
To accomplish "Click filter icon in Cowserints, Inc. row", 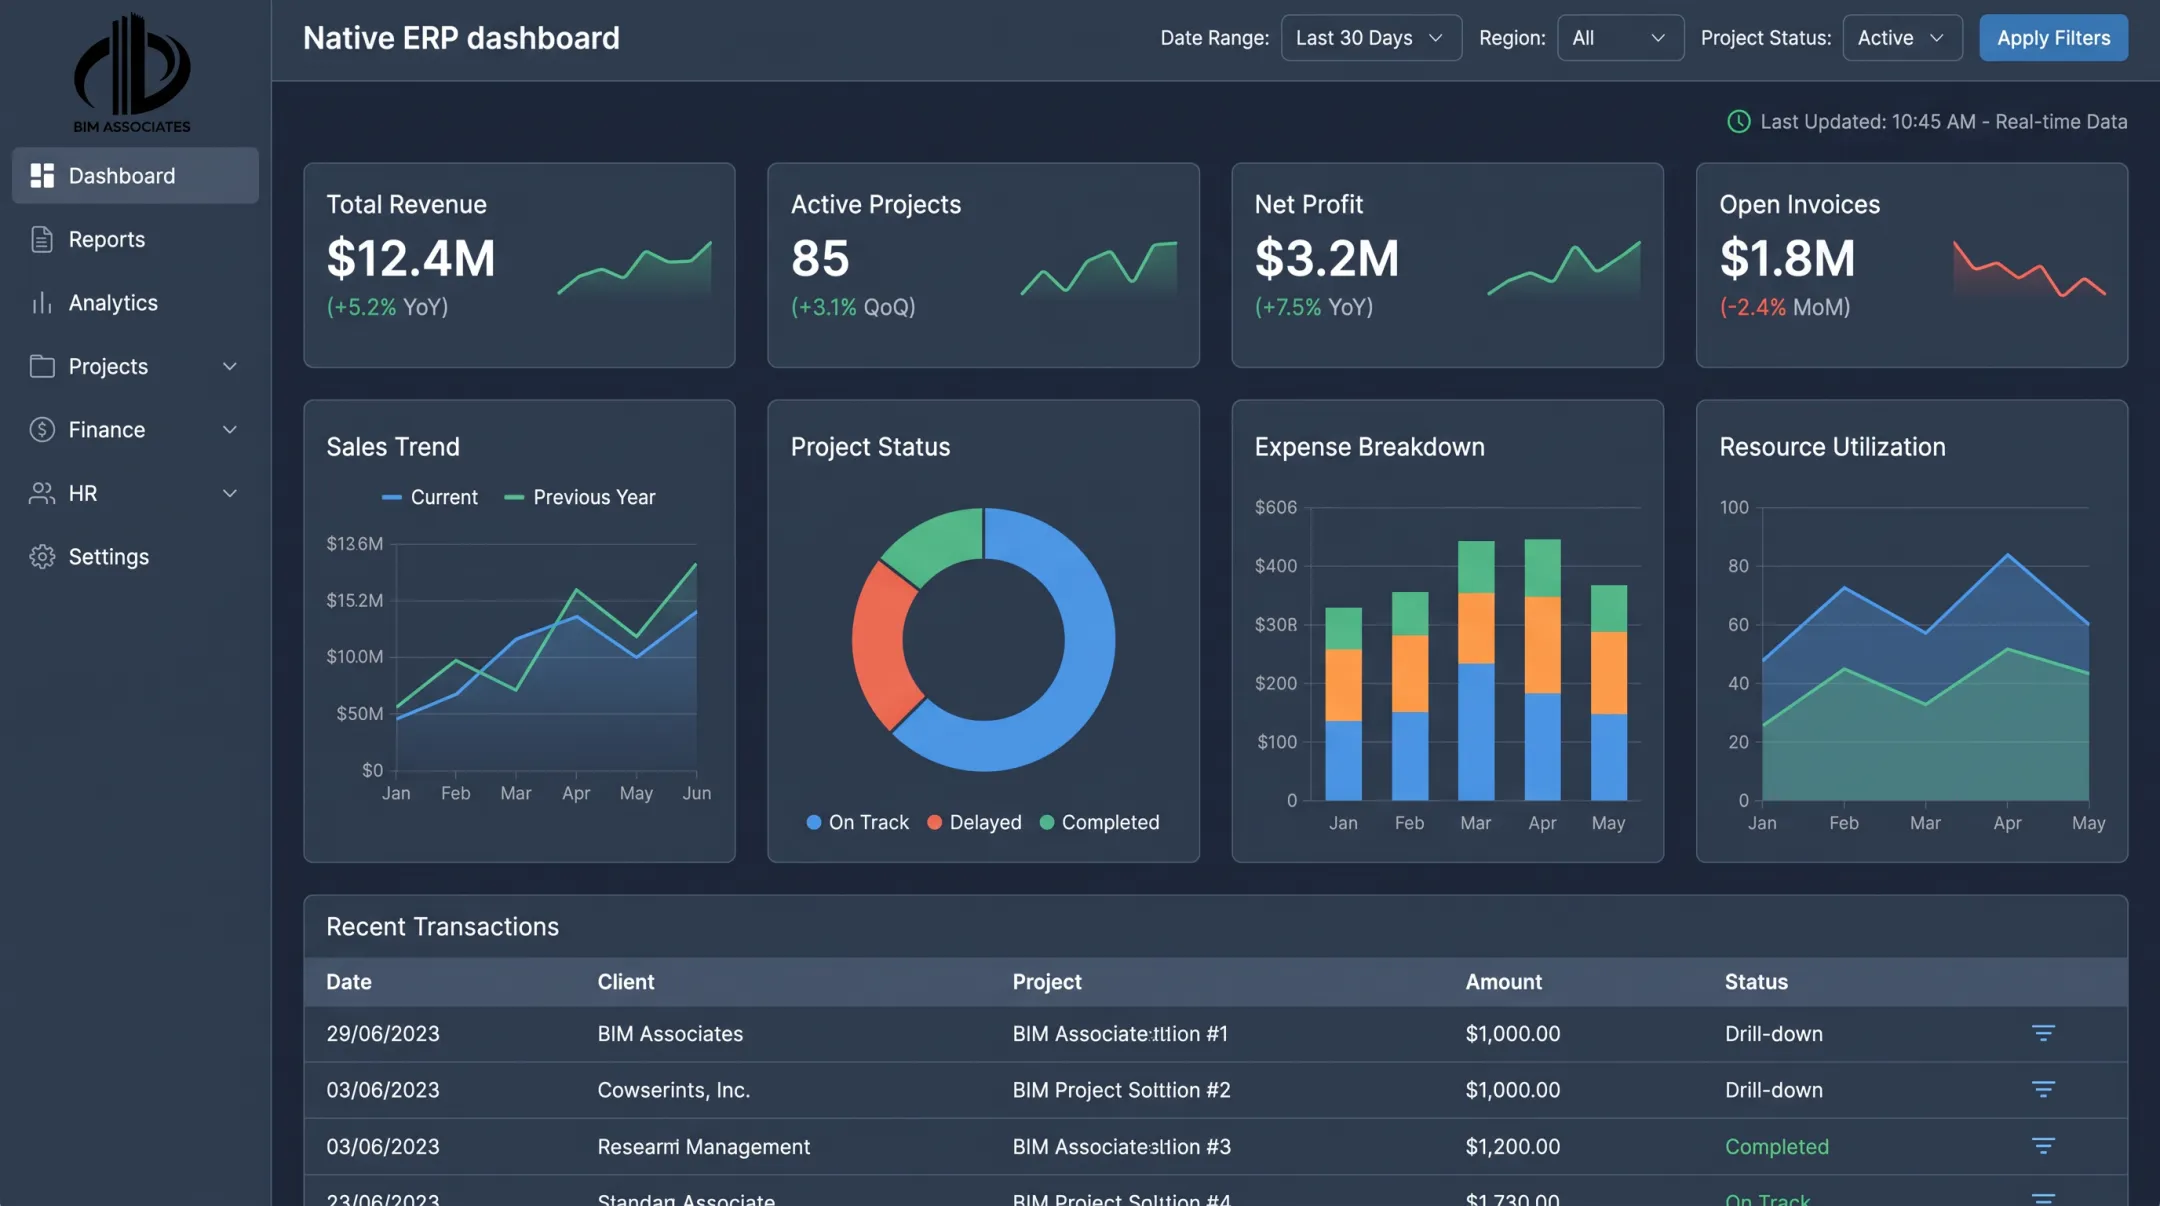I will tap(2043, 1089).
